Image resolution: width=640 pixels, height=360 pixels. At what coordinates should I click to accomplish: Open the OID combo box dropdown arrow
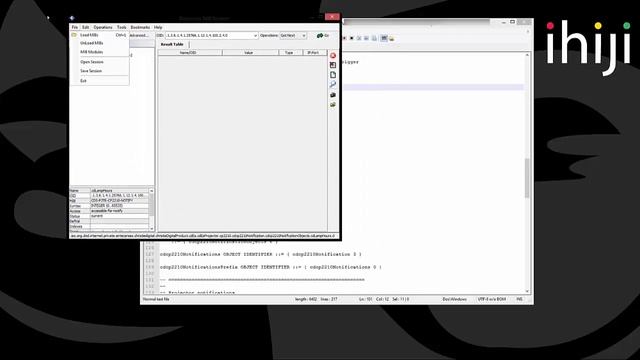[x=256, y=36]
